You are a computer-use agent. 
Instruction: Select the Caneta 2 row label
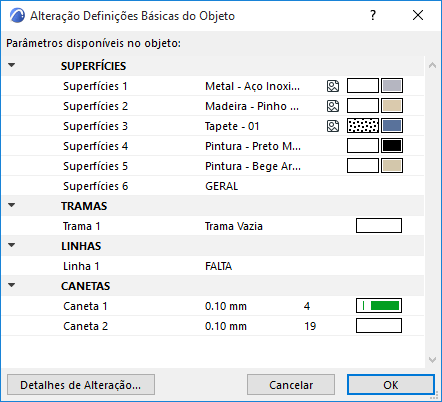tap(85, 326)
